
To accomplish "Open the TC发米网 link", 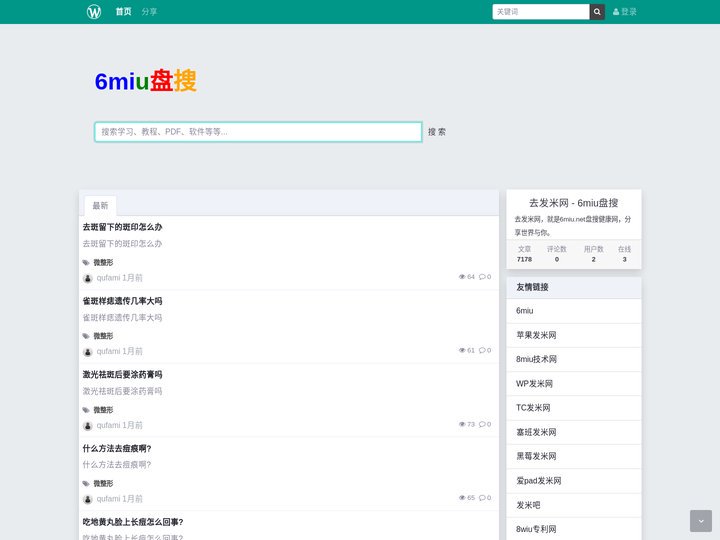I will point(574,408).
